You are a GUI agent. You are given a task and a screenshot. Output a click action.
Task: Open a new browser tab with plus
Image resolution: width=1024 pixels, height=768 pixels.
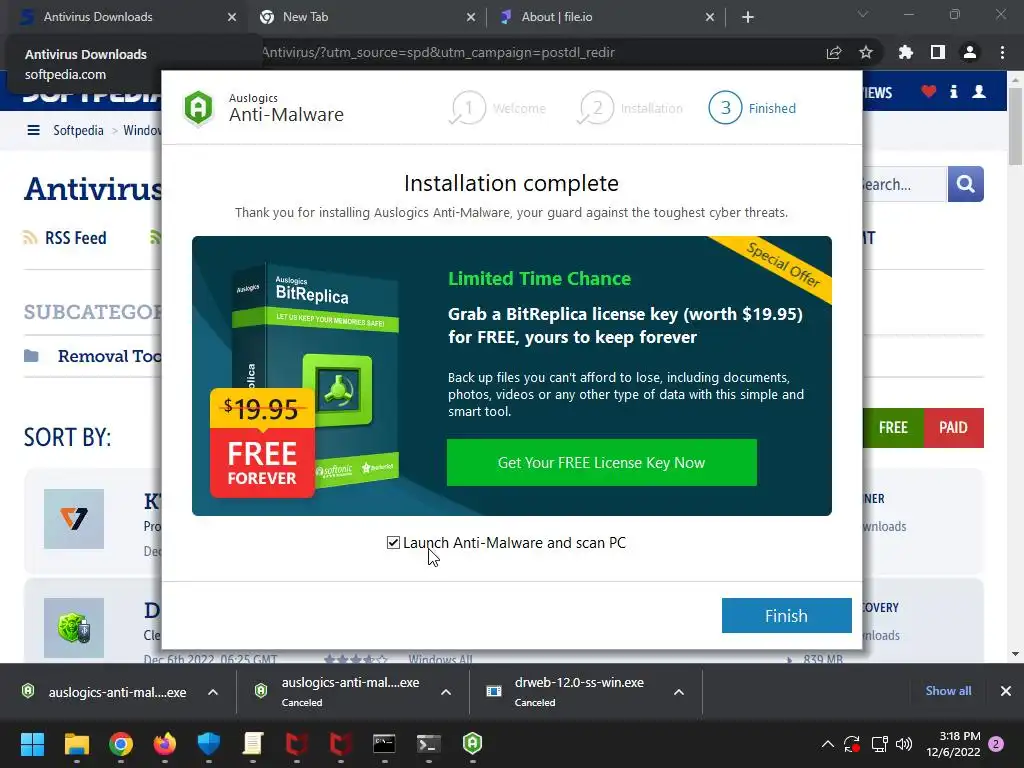[x=748, y=17]
